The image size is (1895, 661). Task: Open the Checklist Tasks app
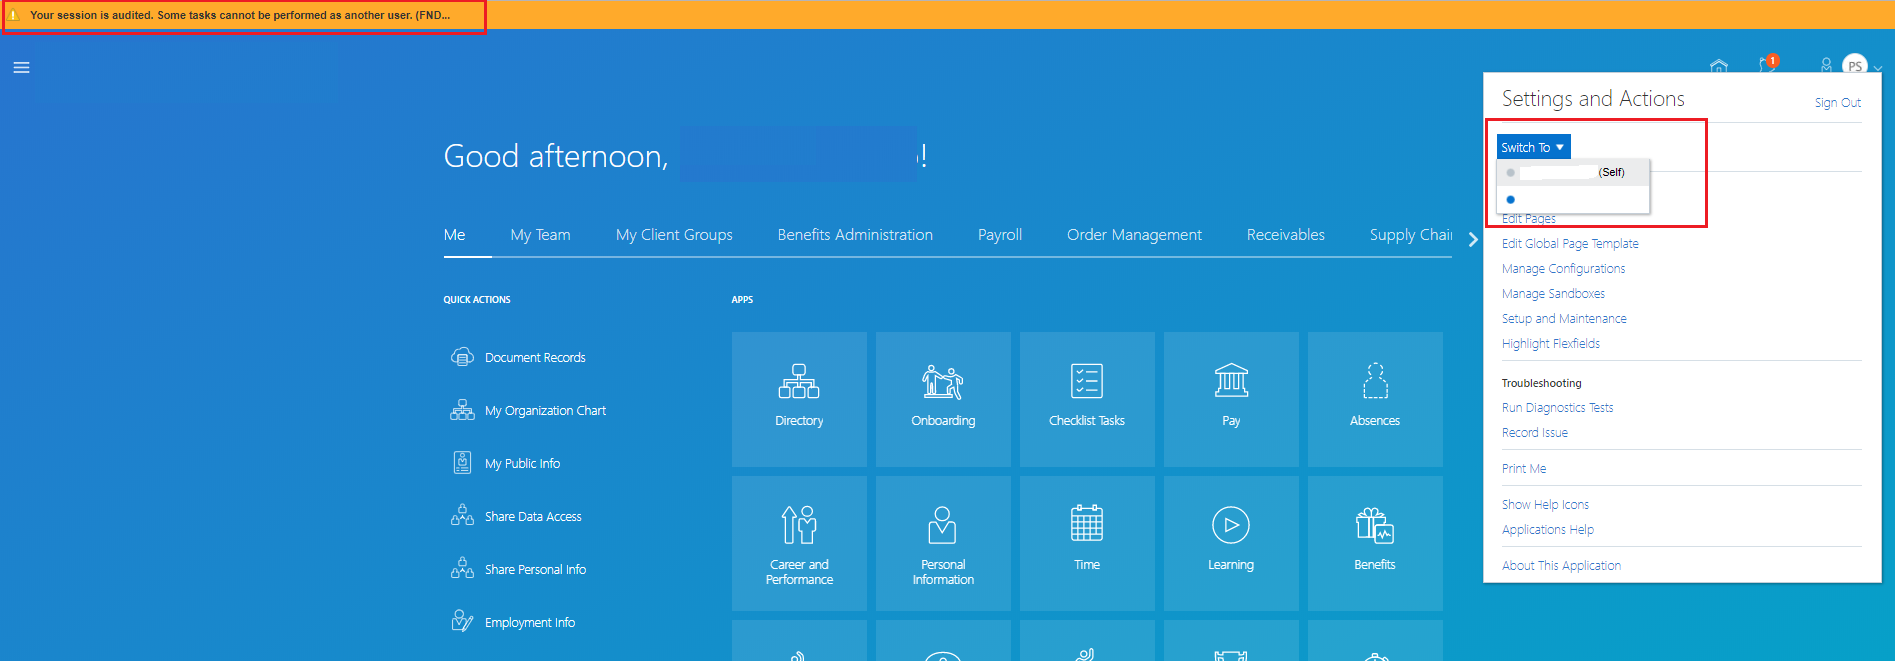[x=1086, y=398]
